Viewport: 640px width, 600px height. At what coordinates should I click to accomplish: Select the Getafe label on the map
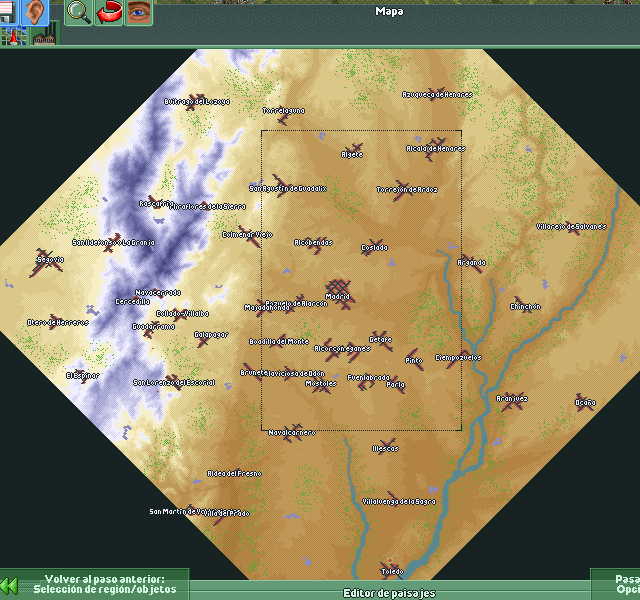click(x=380, y=339)
